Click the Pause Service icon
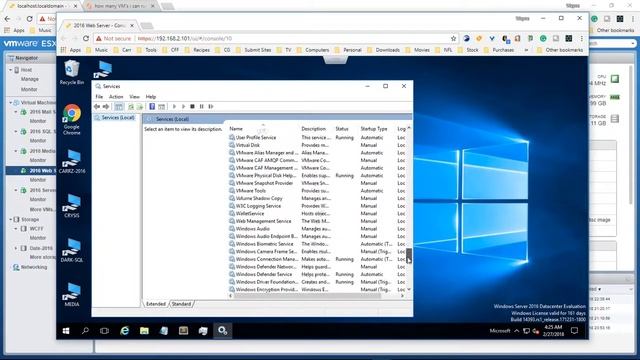The width and height of the screenshot is (640, 360). click(202, 107)
